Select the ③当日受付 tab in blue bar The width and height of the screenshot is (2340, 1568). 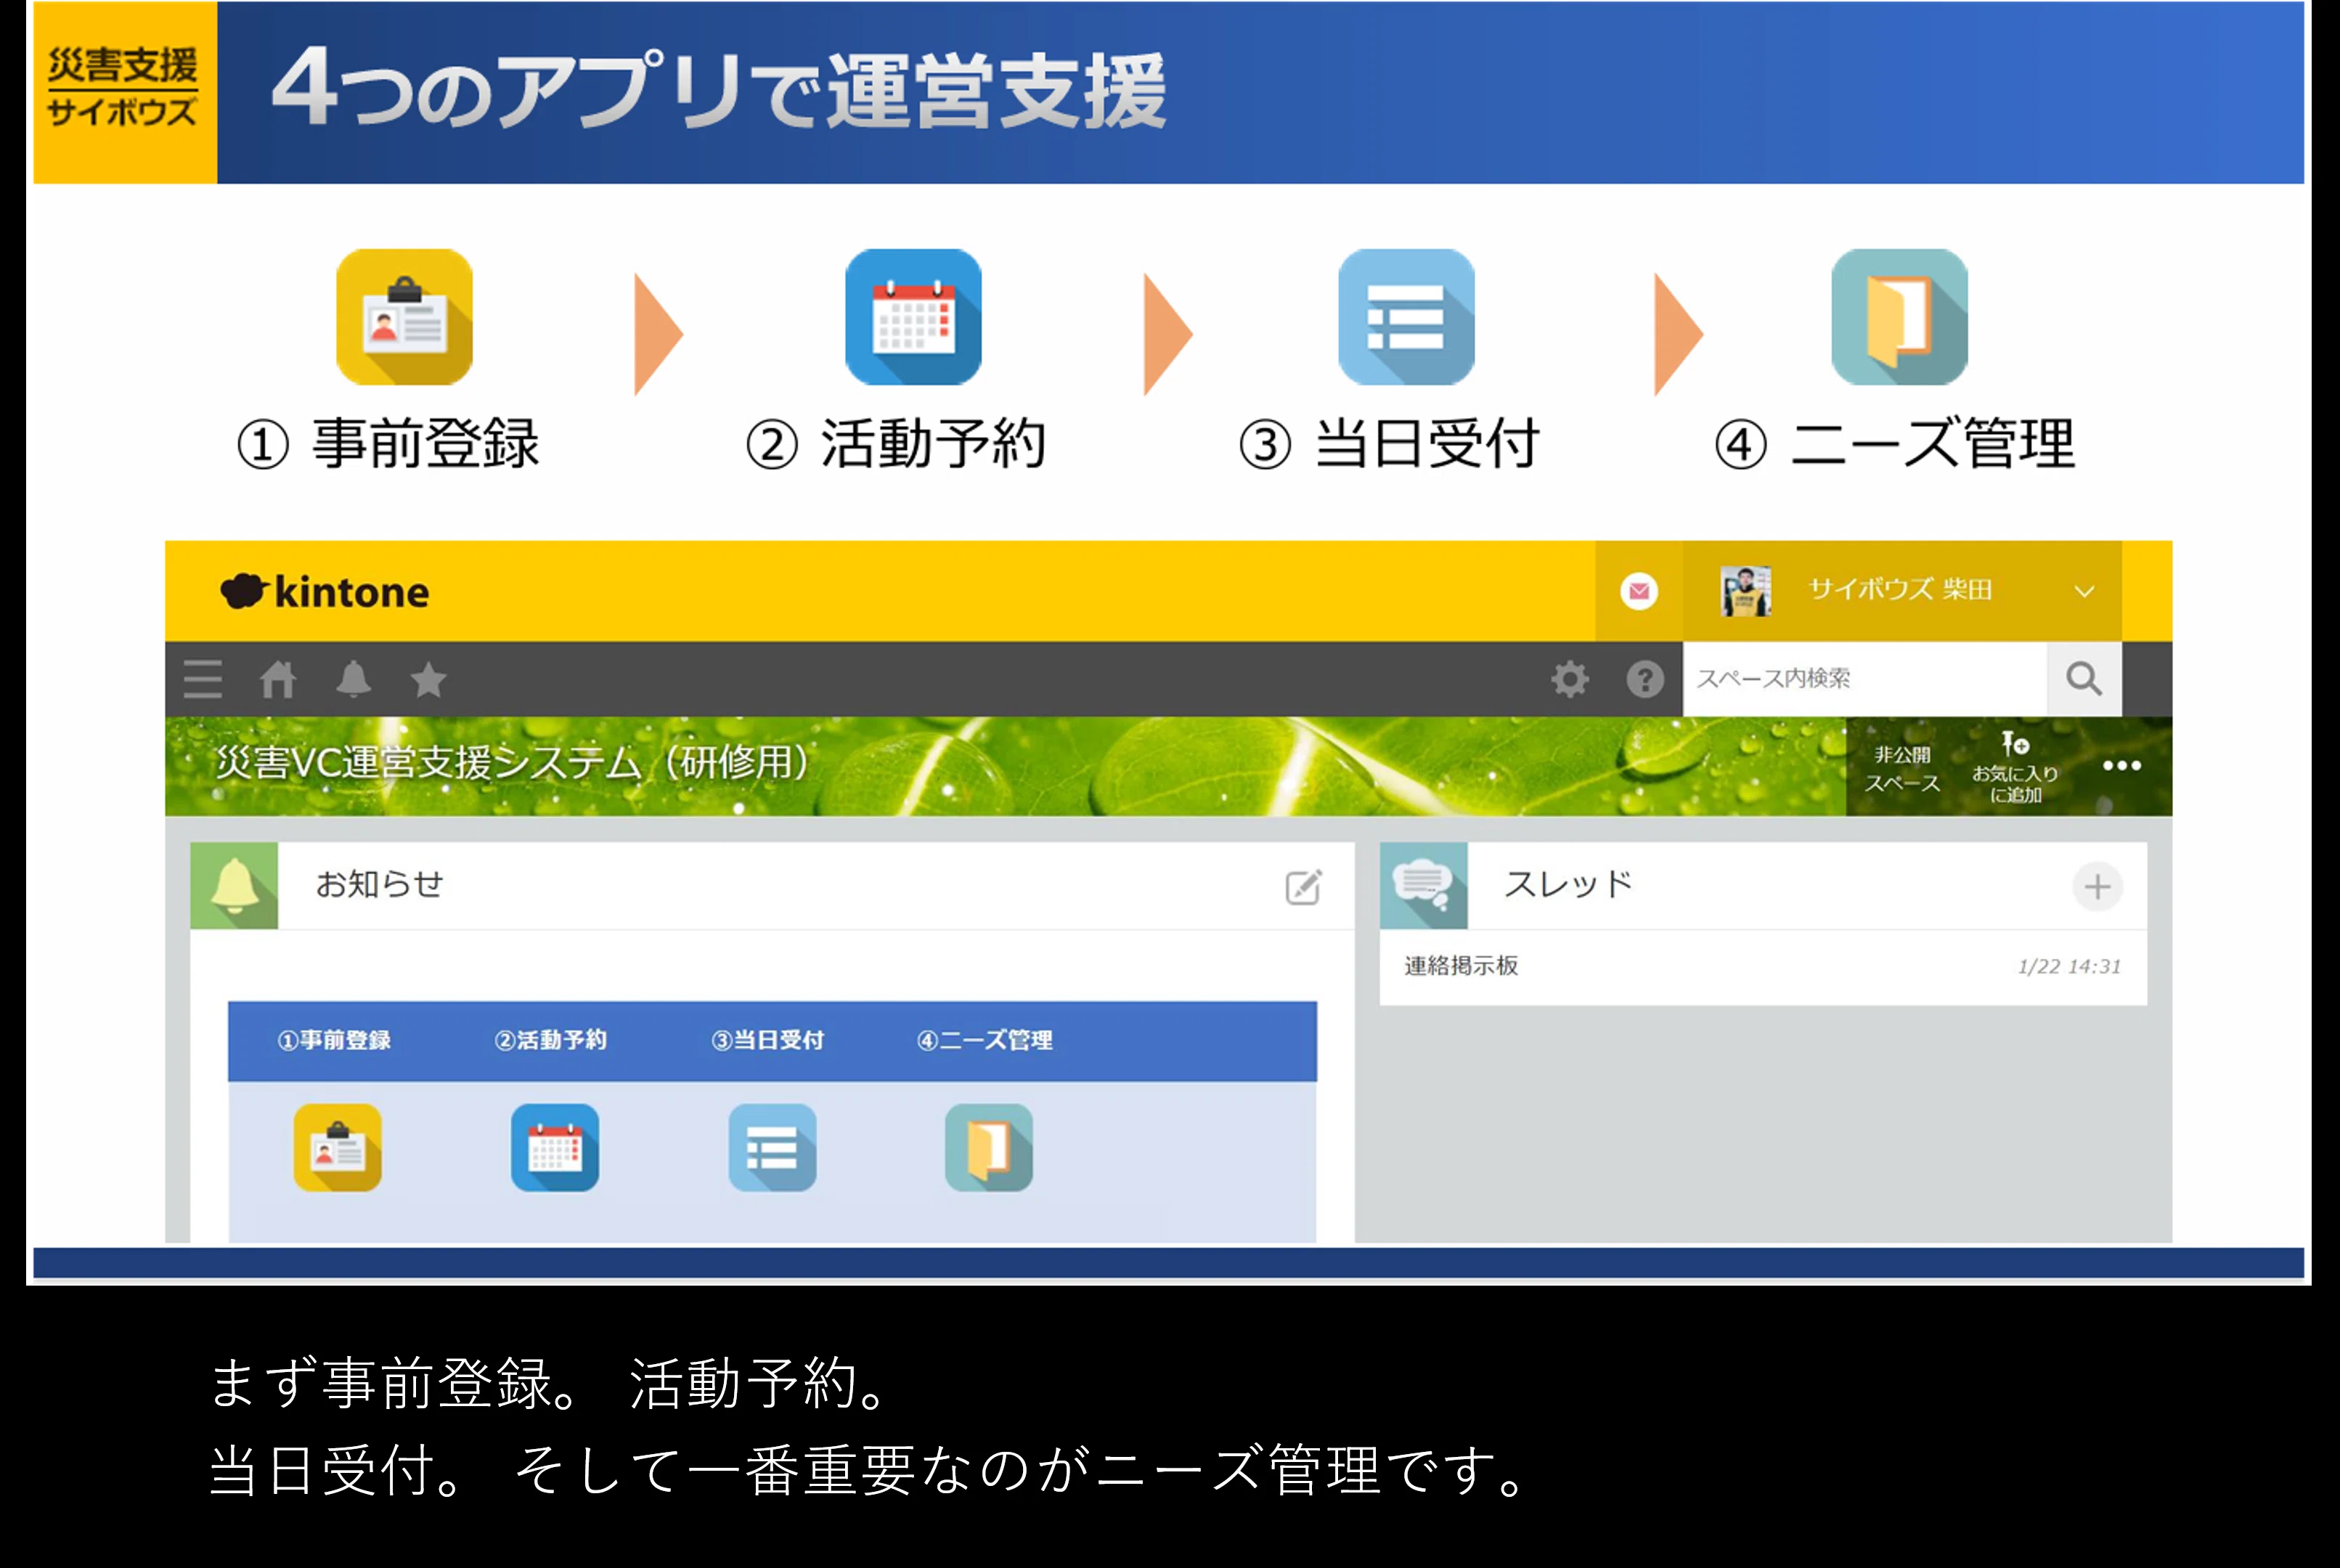pos(768,1040)
